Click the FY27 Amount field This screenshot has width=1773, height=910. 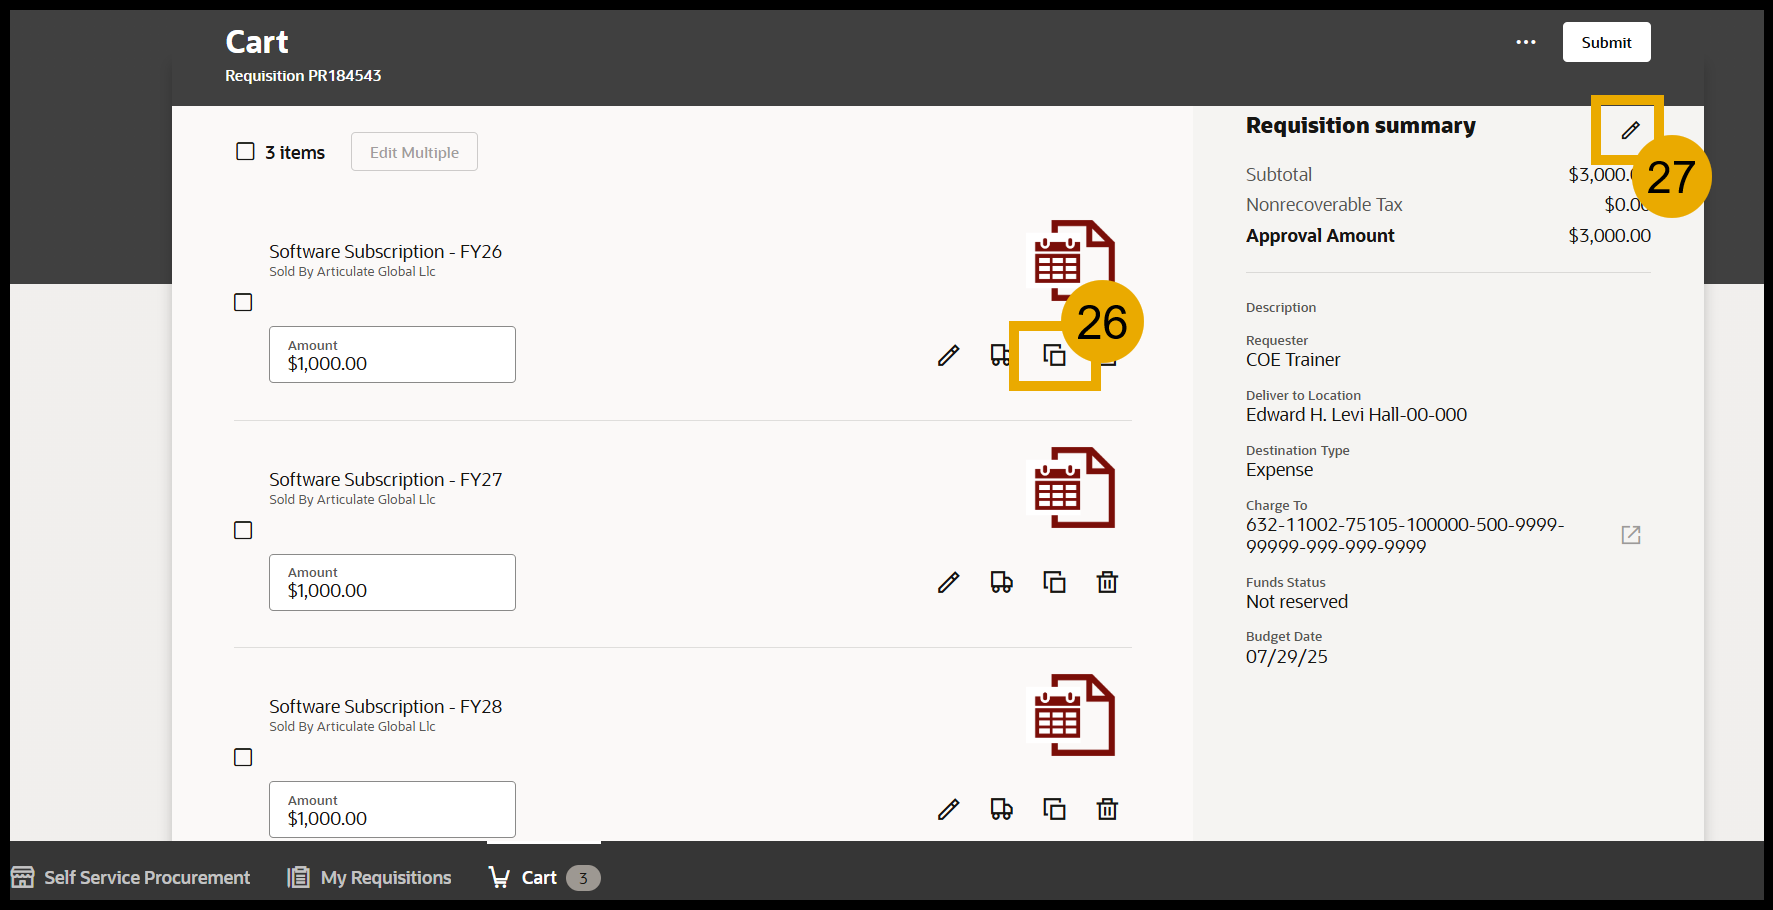[392, 582]
